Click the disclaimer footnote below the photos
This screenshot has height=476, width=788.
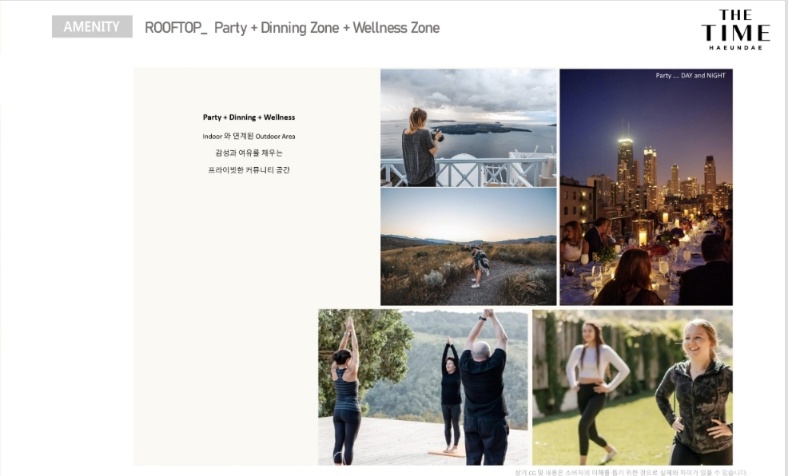[x=631, y=472]
